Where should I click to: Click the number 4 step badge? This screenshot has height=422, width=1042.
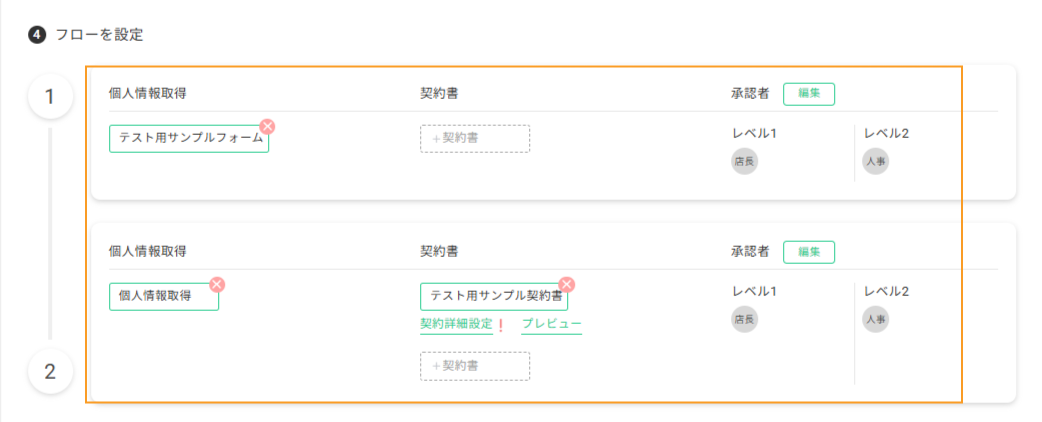(x=37, y=35)
